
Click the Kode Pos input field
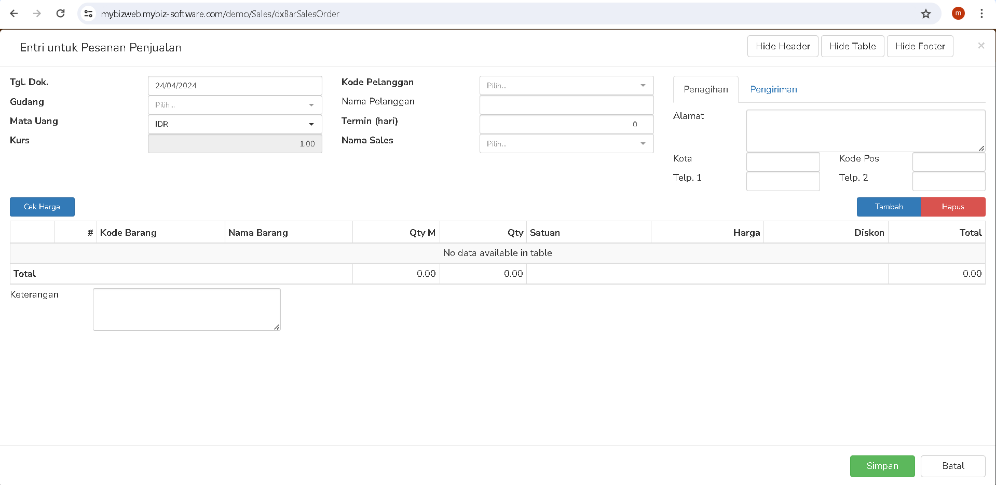(948, 162)
